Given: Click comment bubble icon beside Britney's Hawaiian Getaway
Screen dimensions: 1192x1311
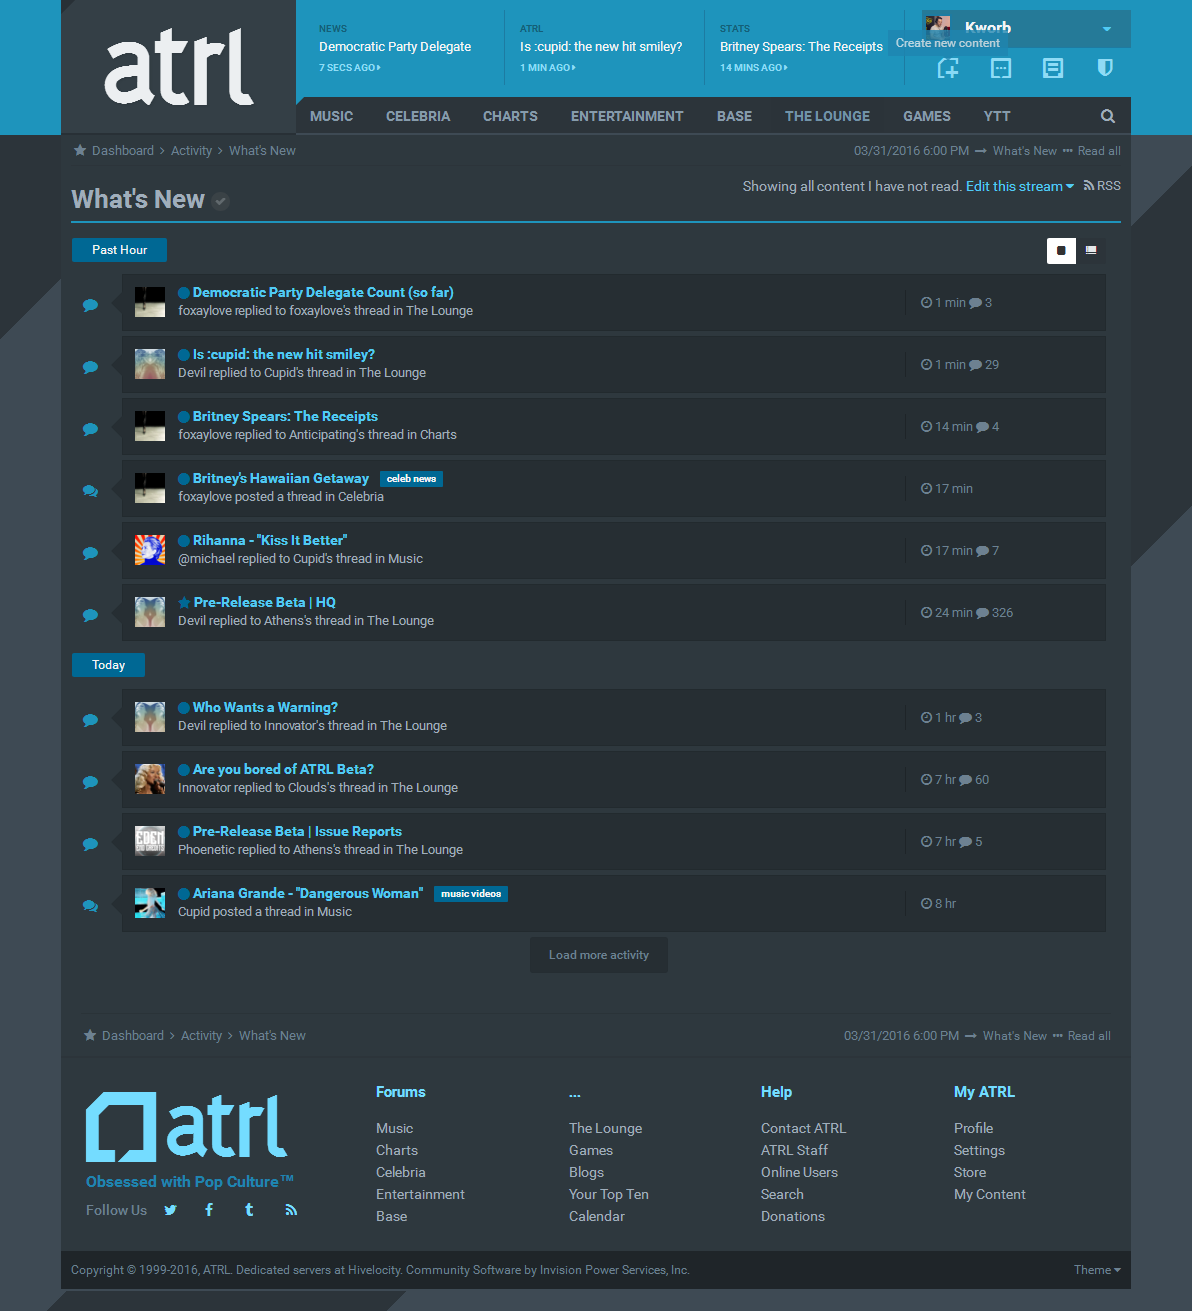Looking at the screenshot, I should (90, 491).
